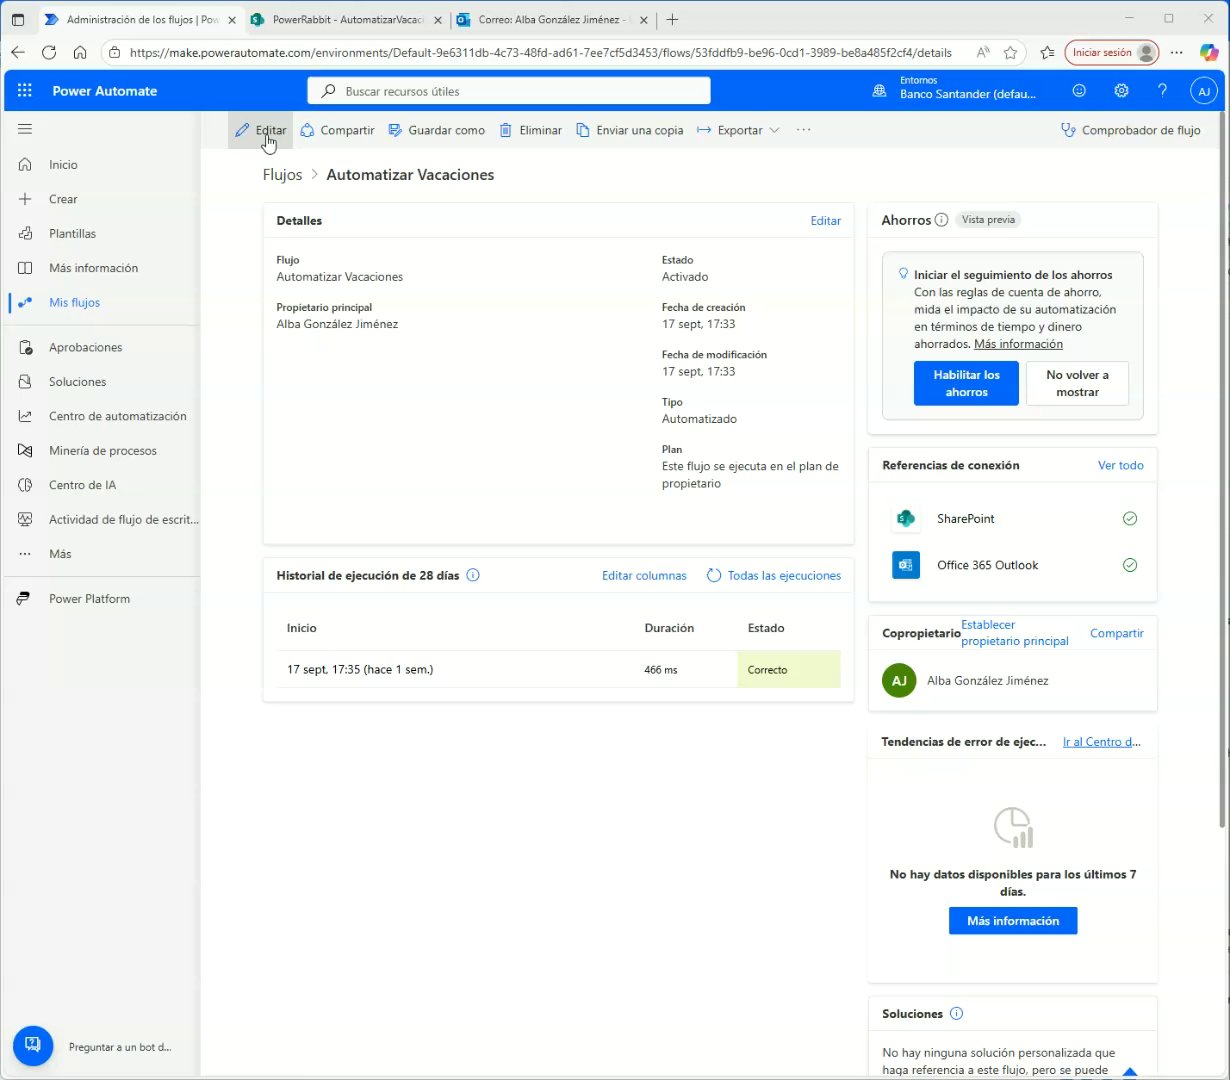Click the feedback smiley icon

tap(1079, 90)
